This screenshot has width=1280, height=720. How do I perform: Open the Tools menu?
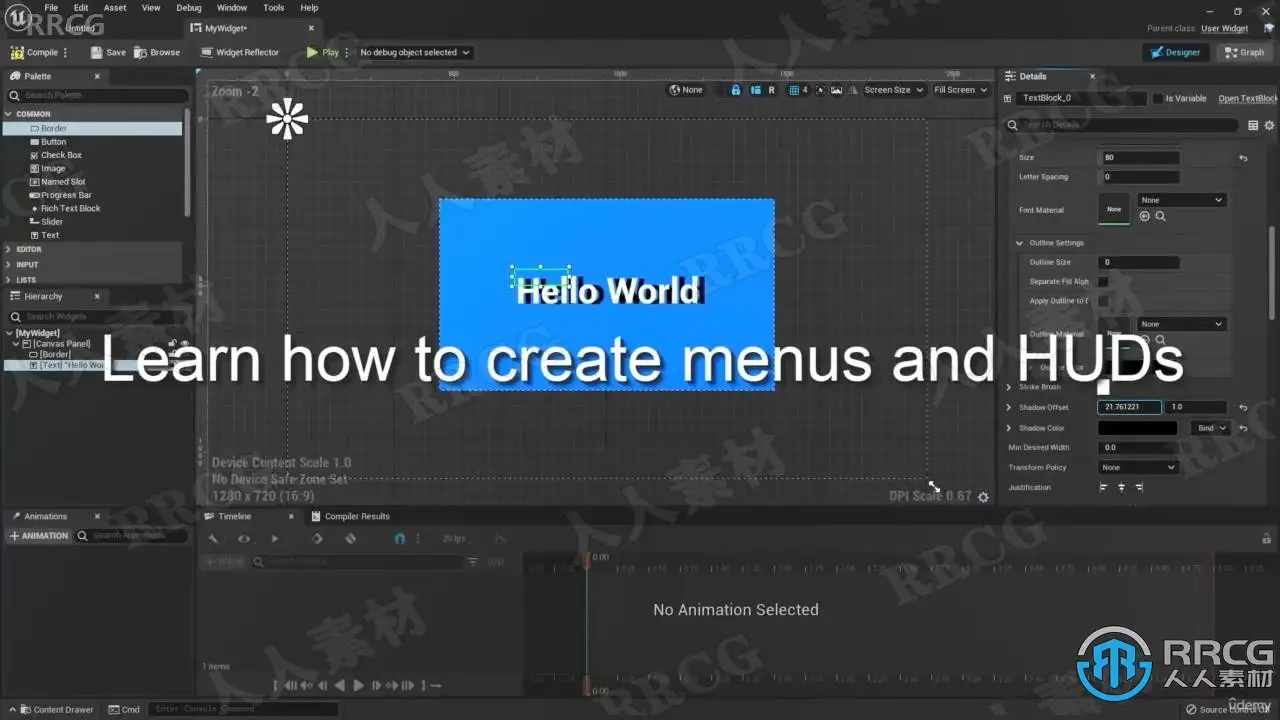(x=274, y=8)
